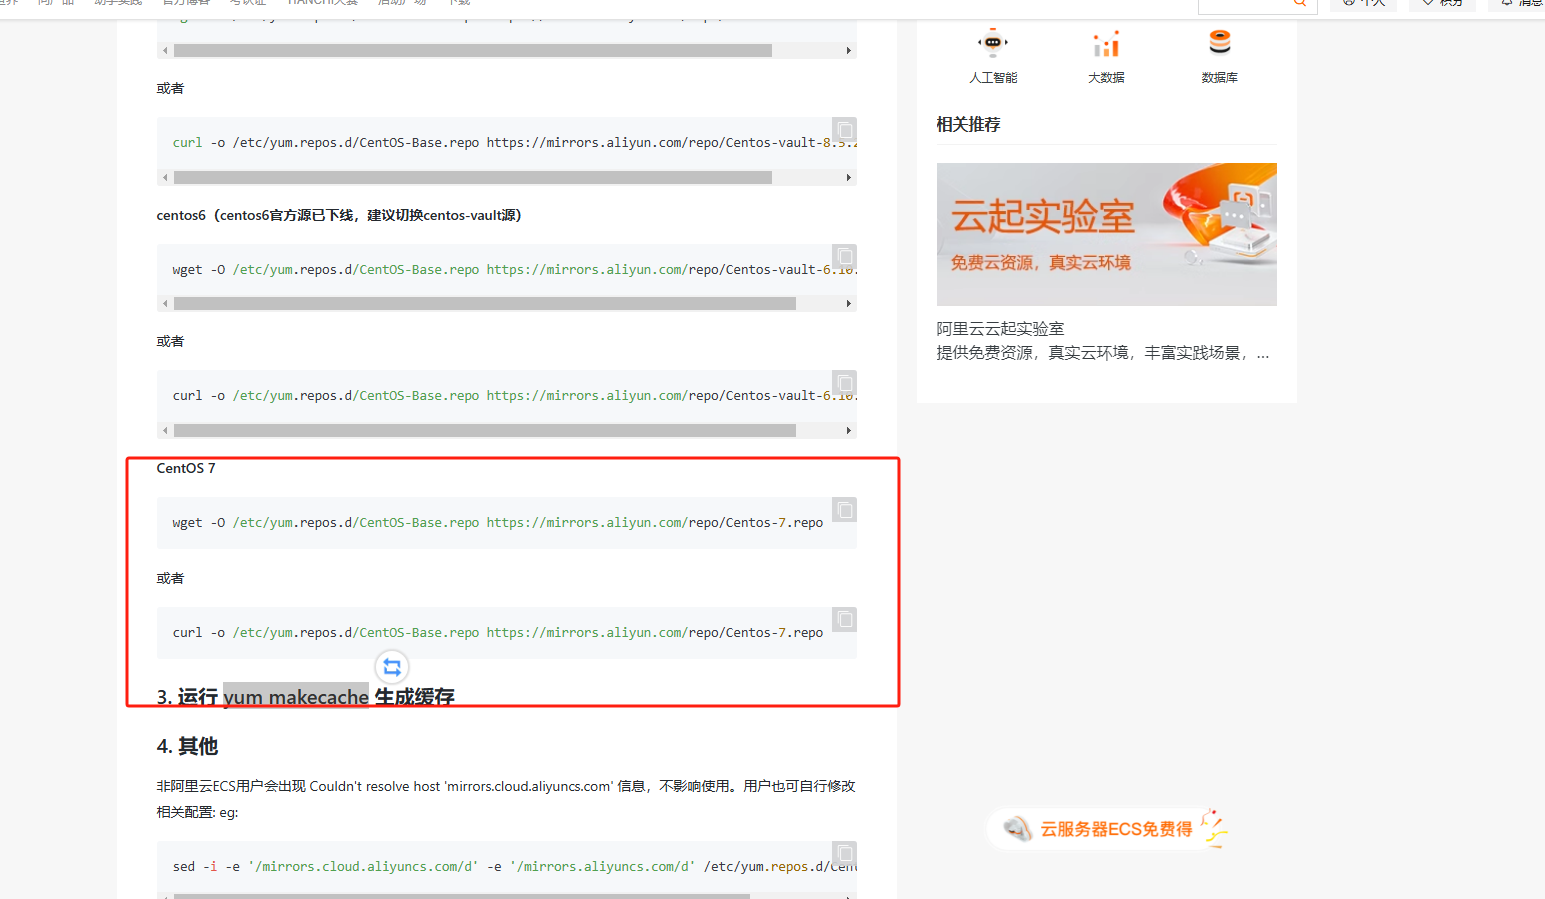Image resolution: width=1545 pixels, height=899 pixels.
Task: Click the scrollbar thumb under wget Centos-vault-6.10 code
Action: (x=485, y=303)
